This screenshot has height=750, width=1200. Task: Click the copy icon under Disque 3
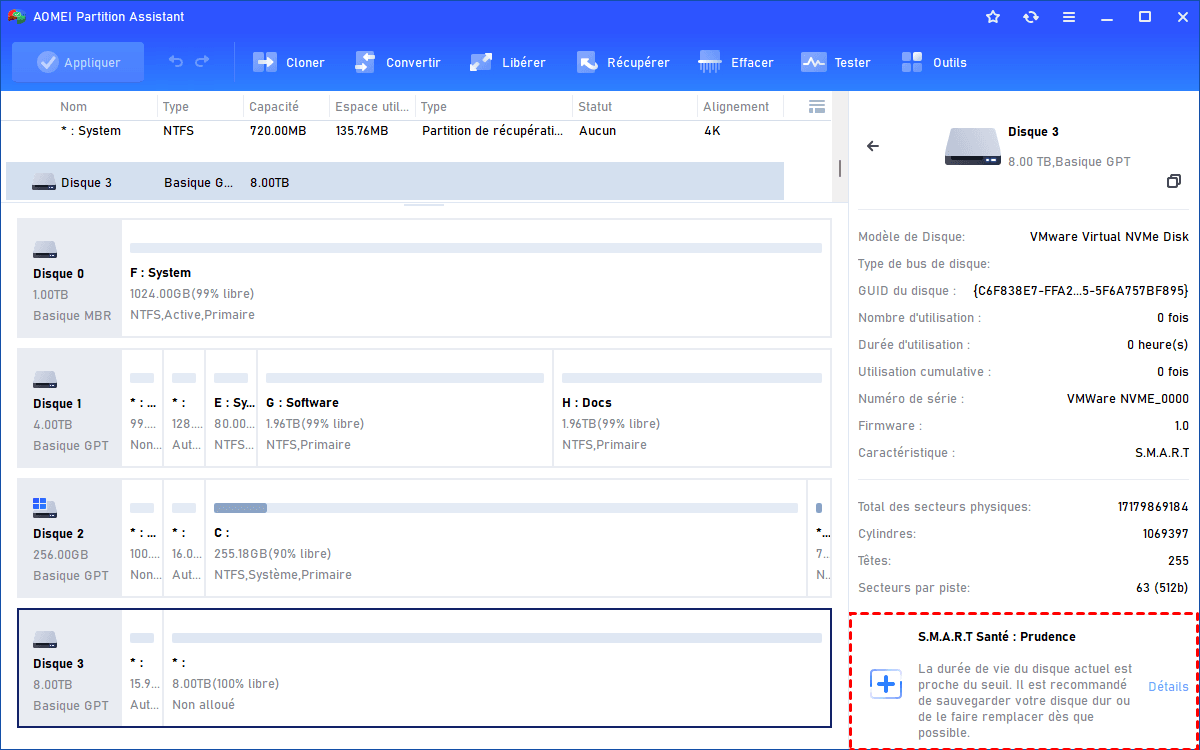(x=1174, y=181)
